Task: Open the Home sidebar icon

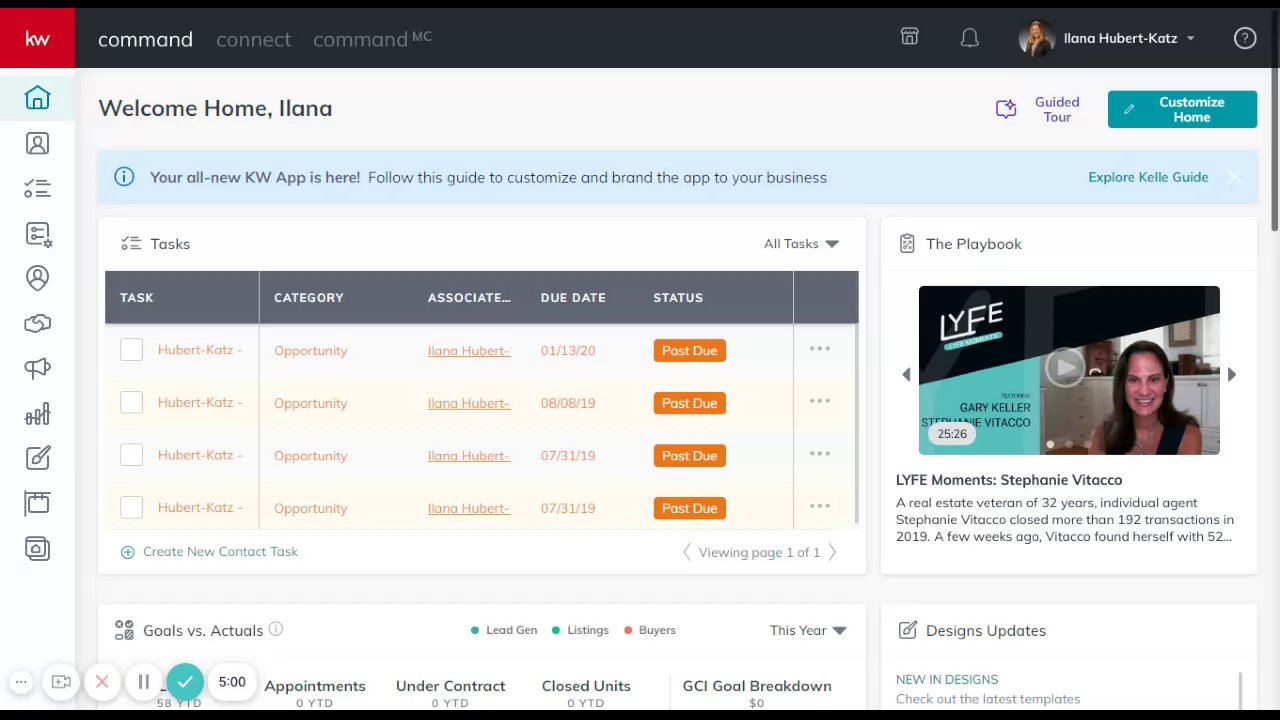Action: tap(37, 97)
